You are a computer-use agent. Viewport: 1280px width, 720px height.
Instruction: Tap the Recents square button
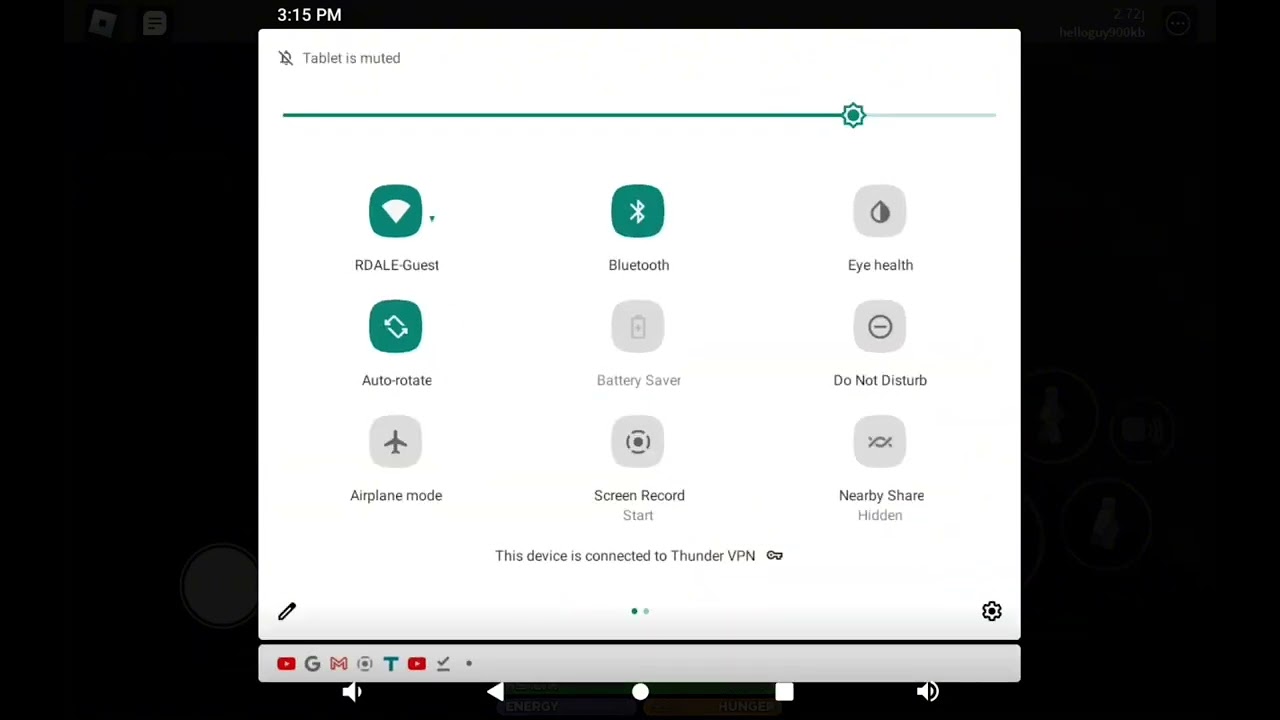pos(784,692)
